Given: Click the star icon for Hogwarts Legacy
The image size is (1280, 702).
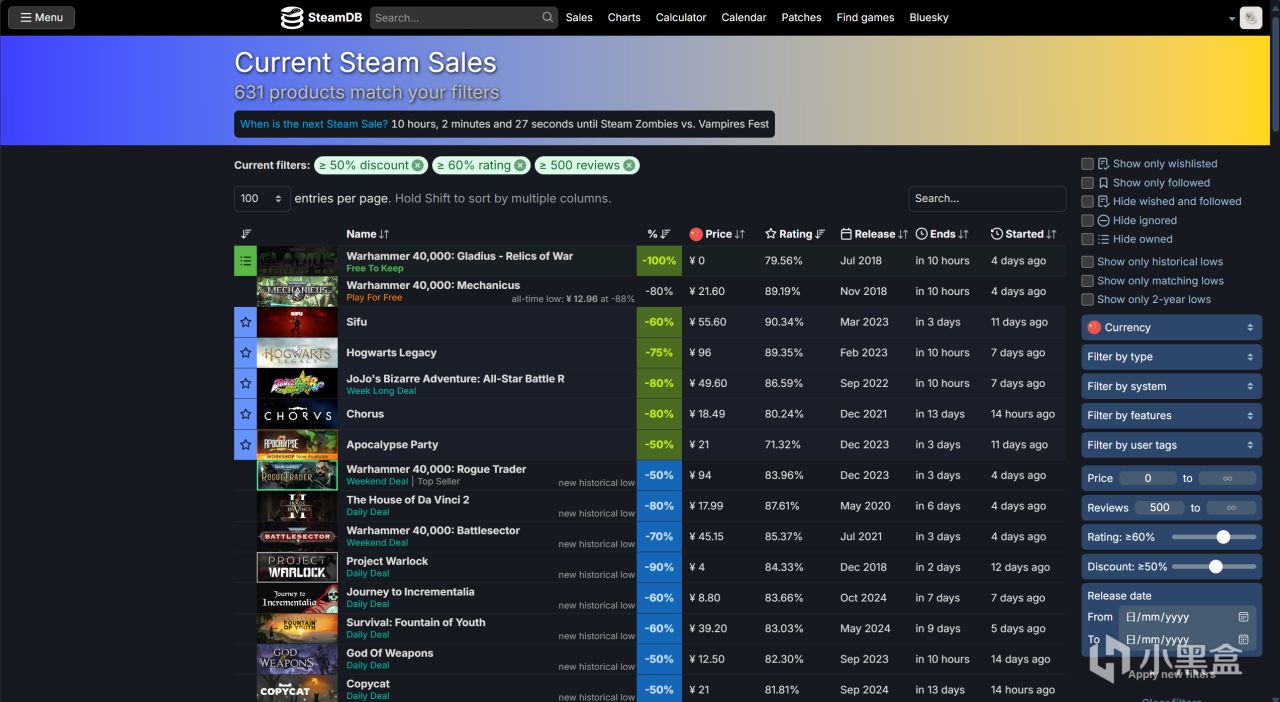Looking at the screenshot, I should click(245, 353).
